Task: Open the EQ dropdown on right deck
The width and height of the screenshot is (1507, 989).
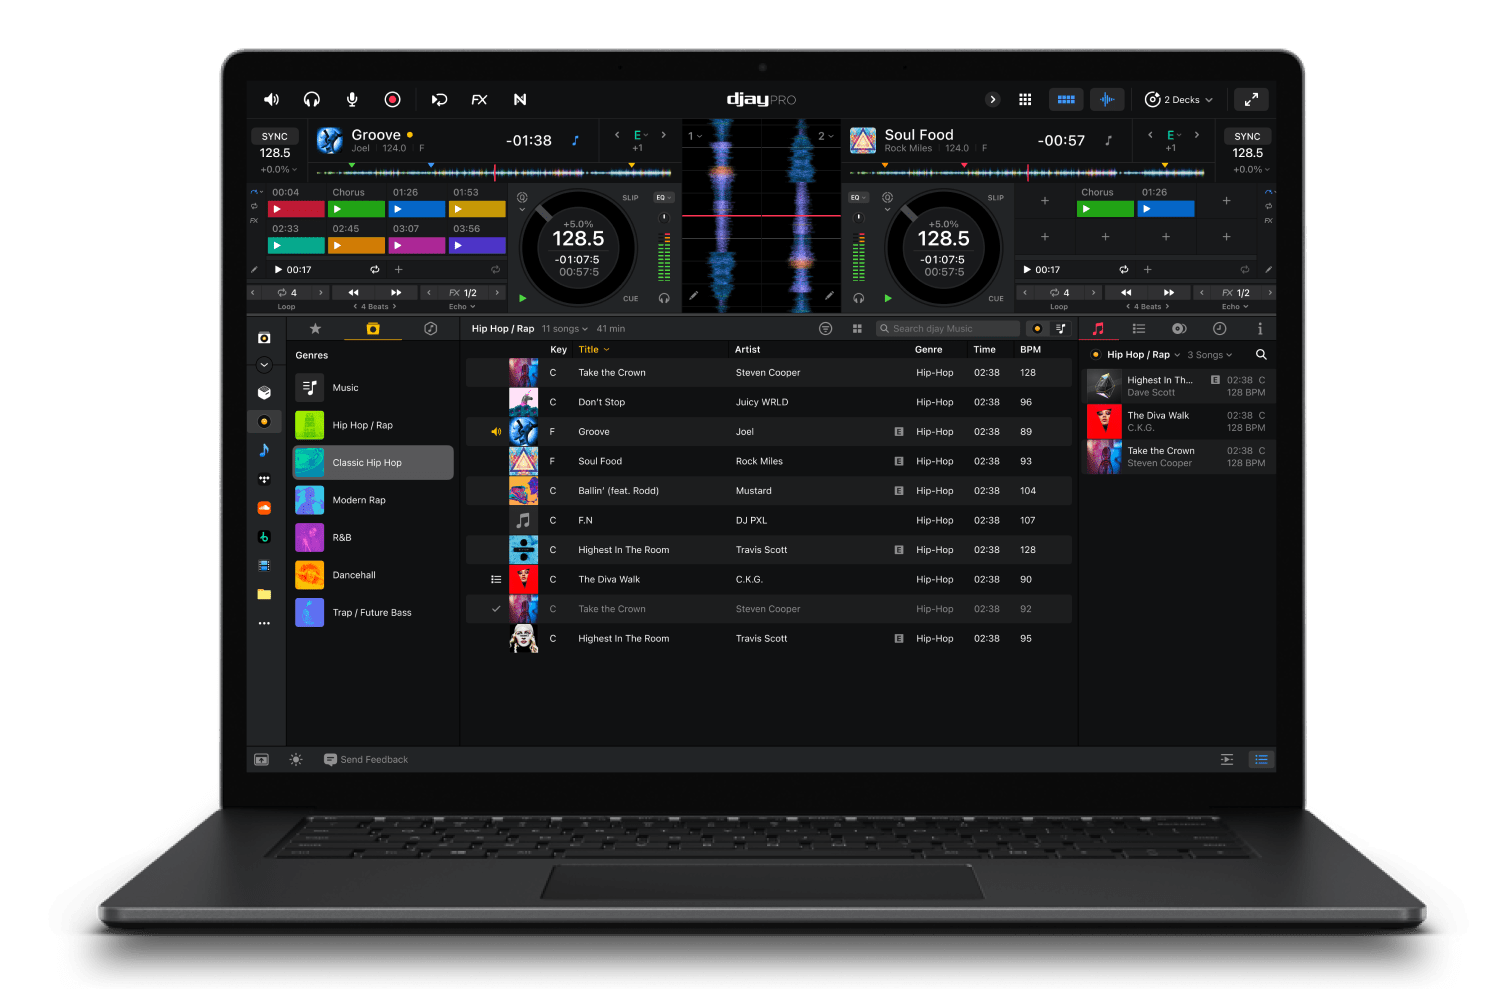Action: pyautogui.click(x=858, y=198)
